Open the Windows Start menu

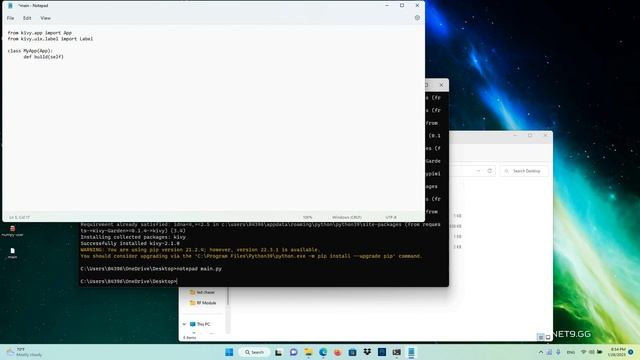(229, 352)
